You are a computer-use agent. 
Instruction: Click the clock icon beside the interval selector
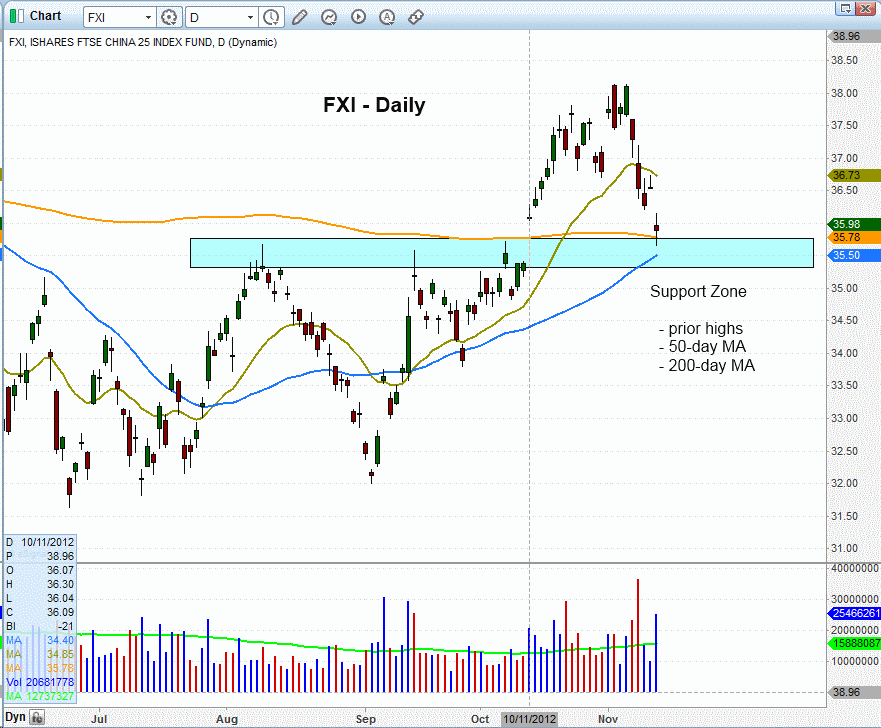[x=270, y=17]
